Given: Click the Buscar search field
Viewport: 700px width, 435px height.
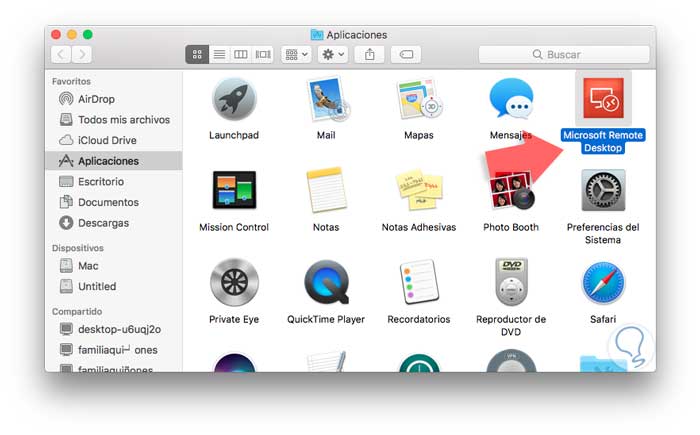Looking at the screenshot, I should click(x=564, y=54).
